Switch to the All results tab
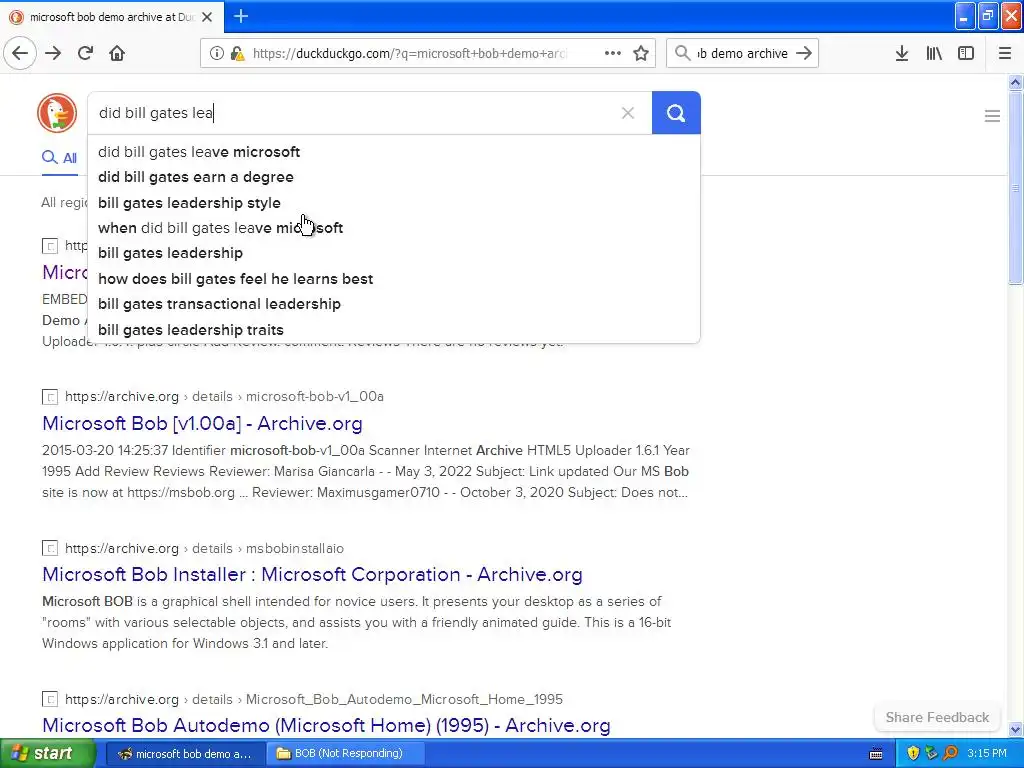This screenshot has width=1024, height=768. (59, 158)
